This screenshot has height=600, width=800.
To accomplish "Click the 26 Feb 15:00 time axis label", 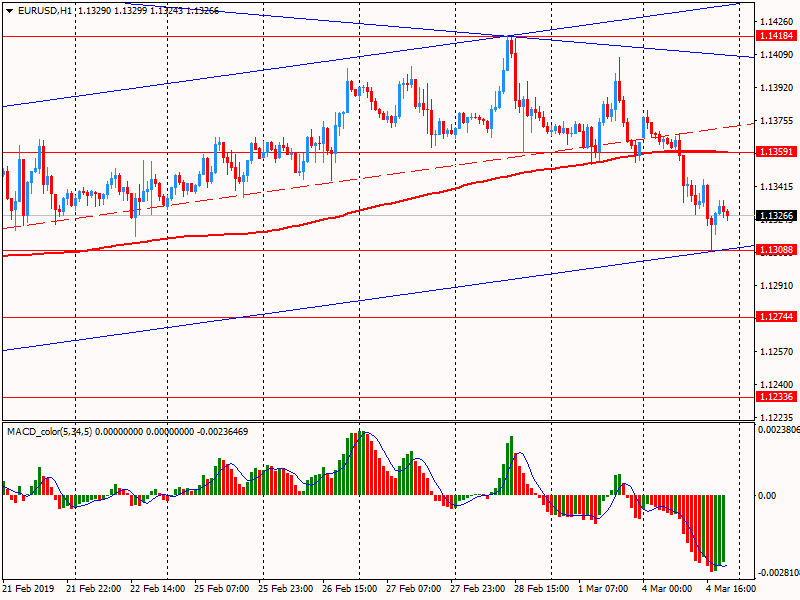I will (352, 589).
